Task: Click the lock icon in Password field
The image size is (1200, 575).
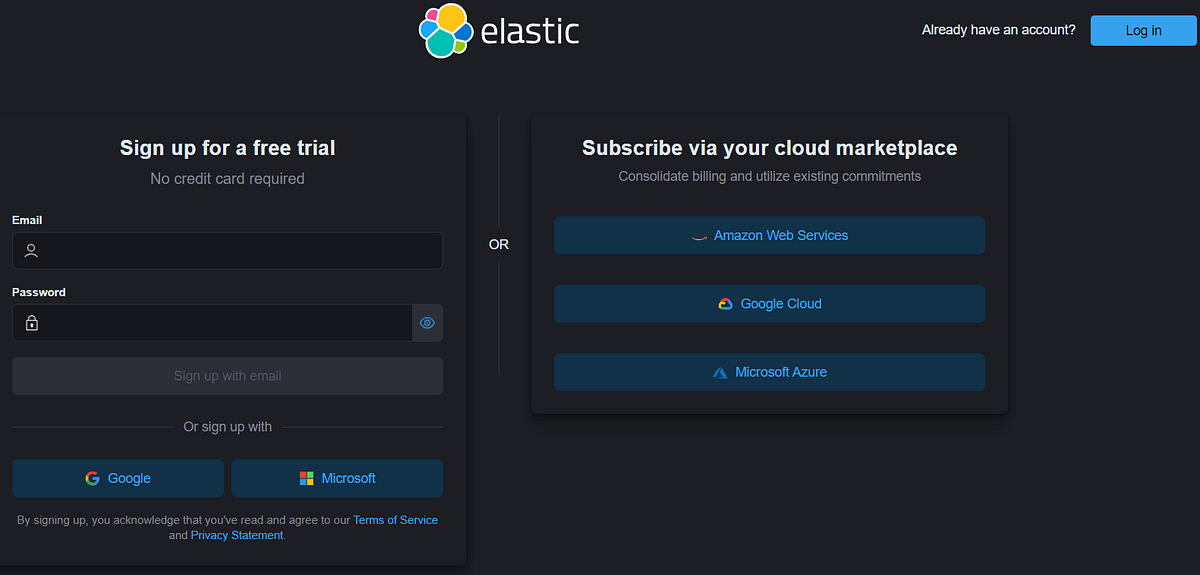Action: [x=32, y=323]
